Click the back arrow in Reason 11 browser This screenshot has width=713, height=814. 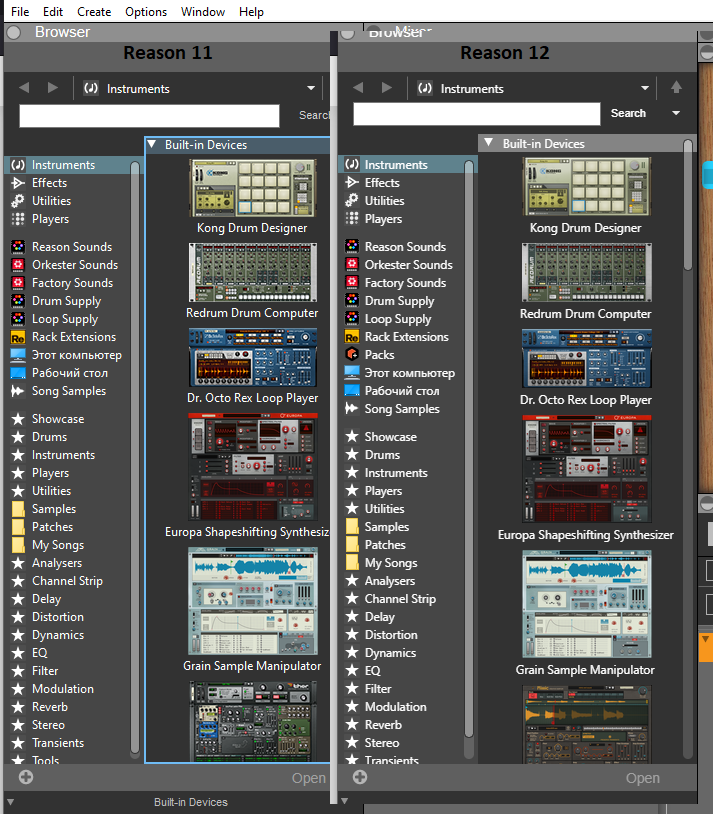(24, 88)
